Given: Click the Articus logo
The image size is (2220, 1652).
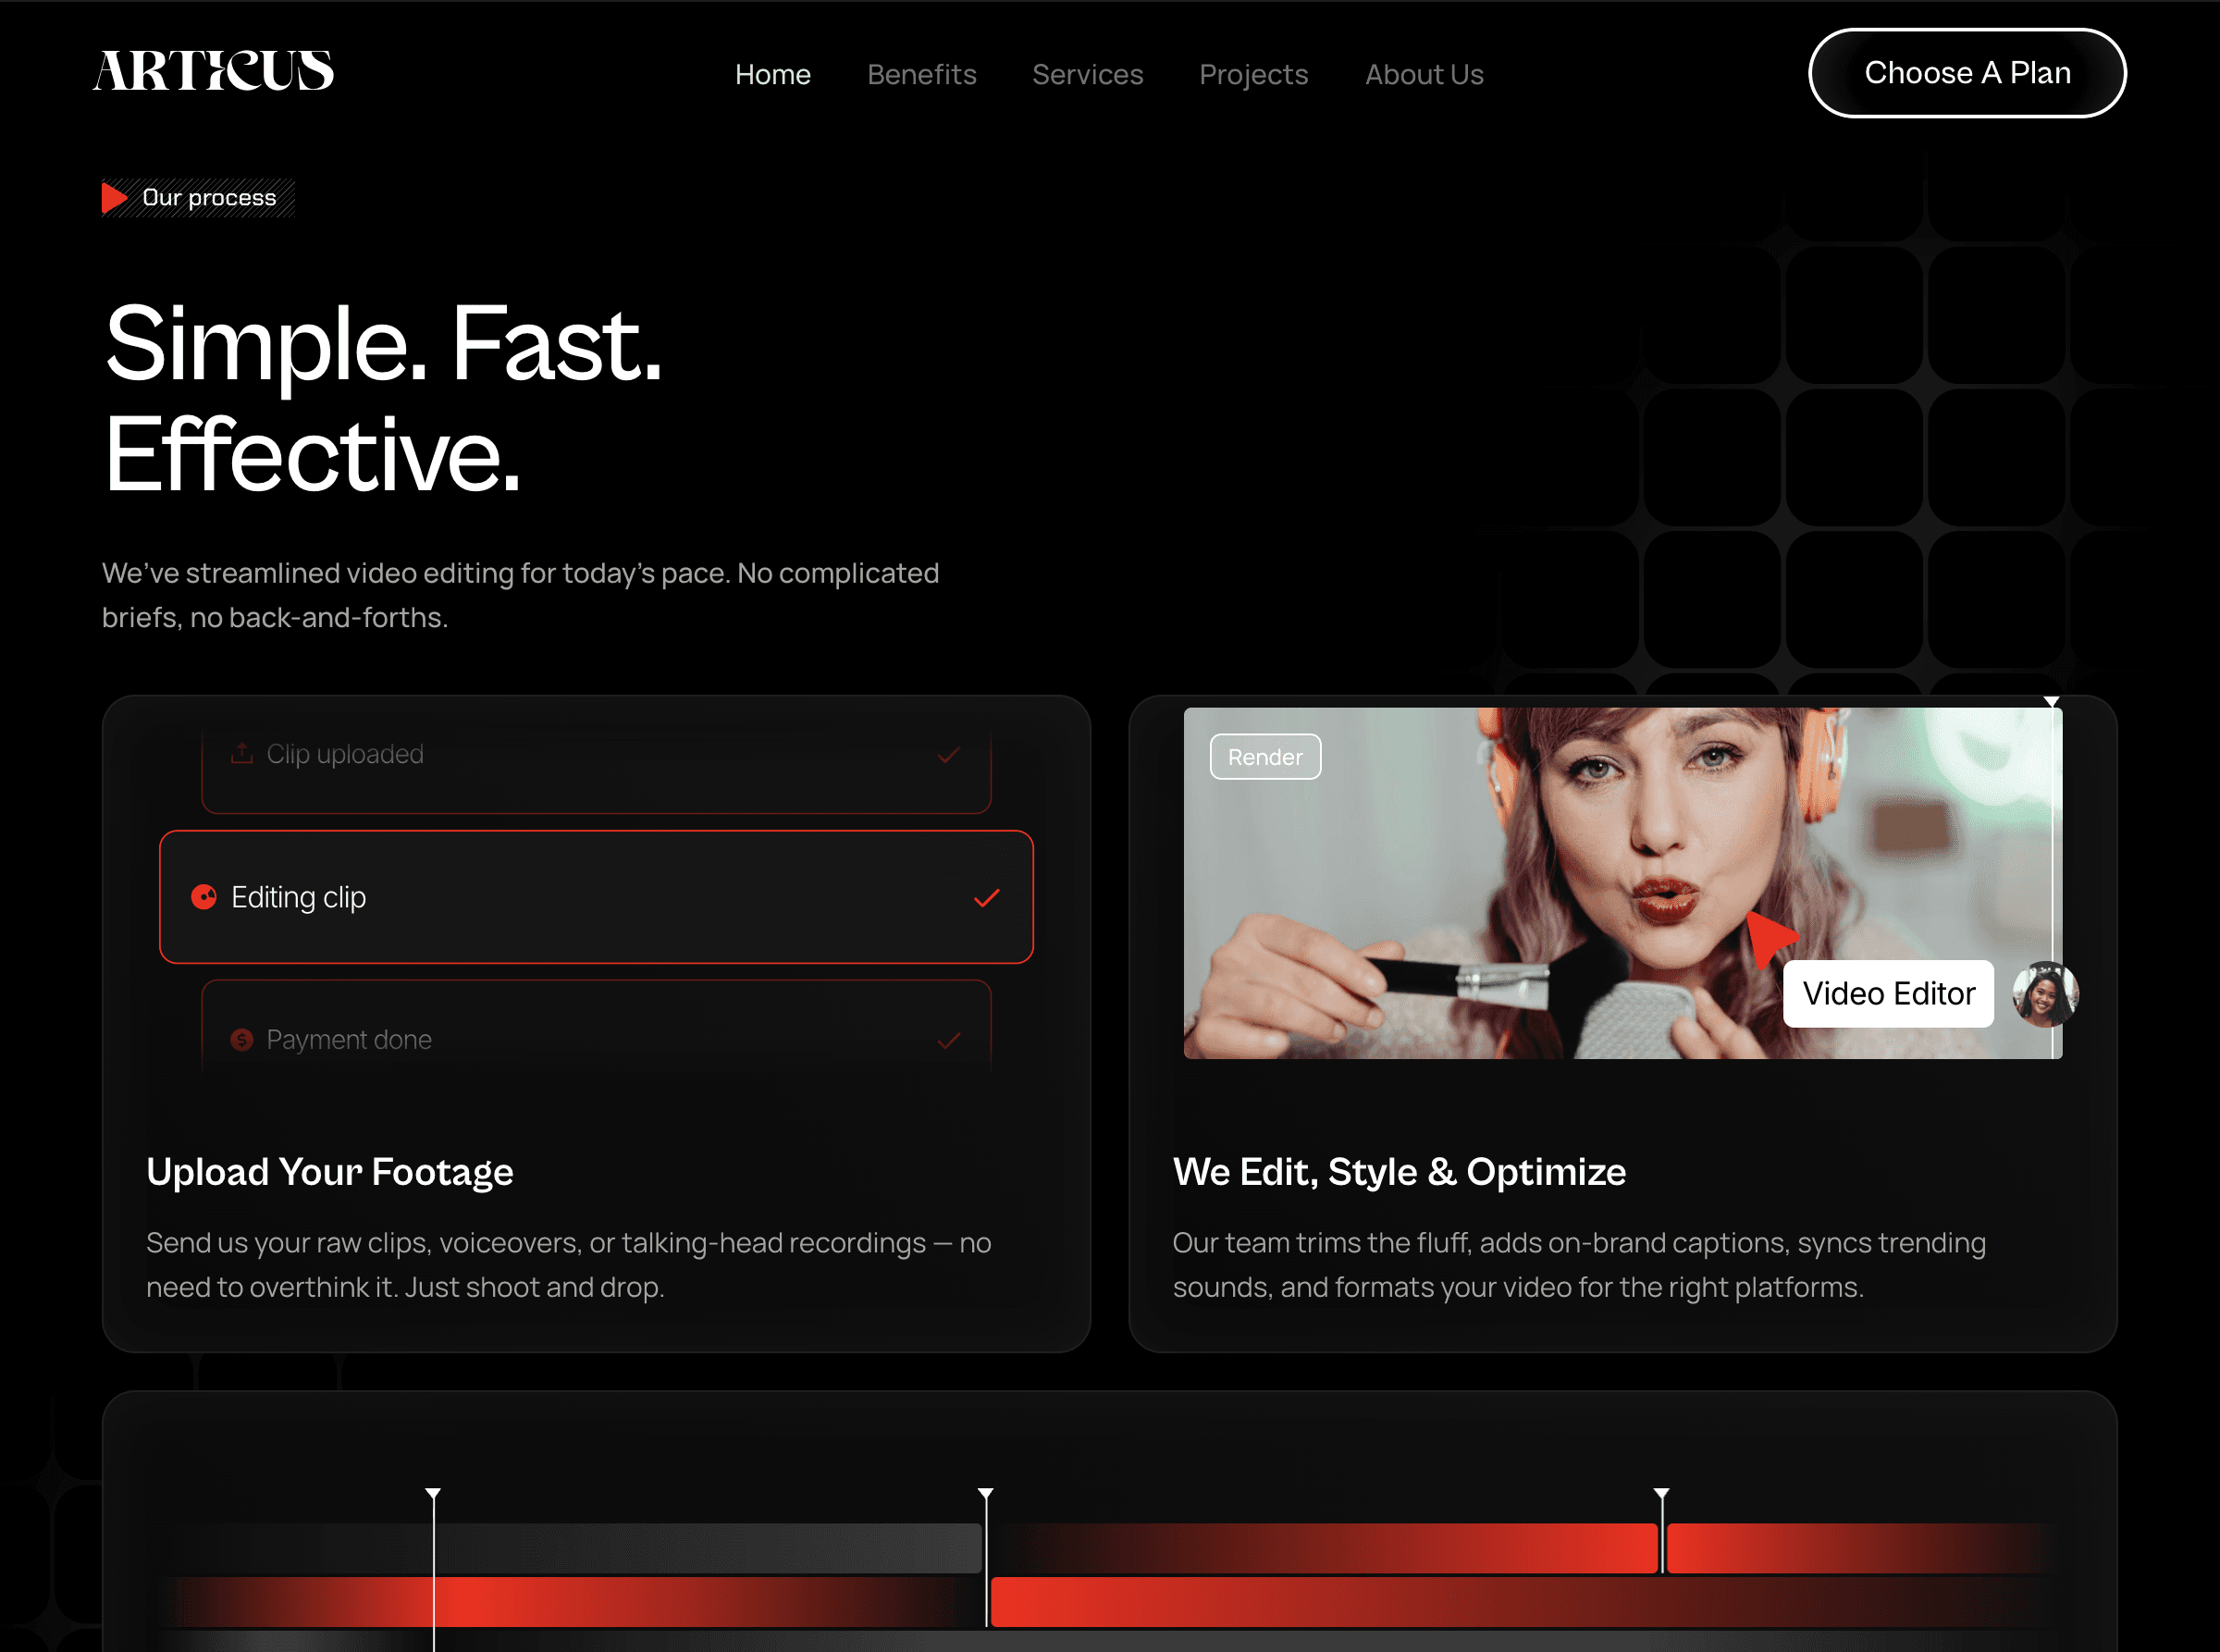Looking at the screenshot, I should click(213, 71).
